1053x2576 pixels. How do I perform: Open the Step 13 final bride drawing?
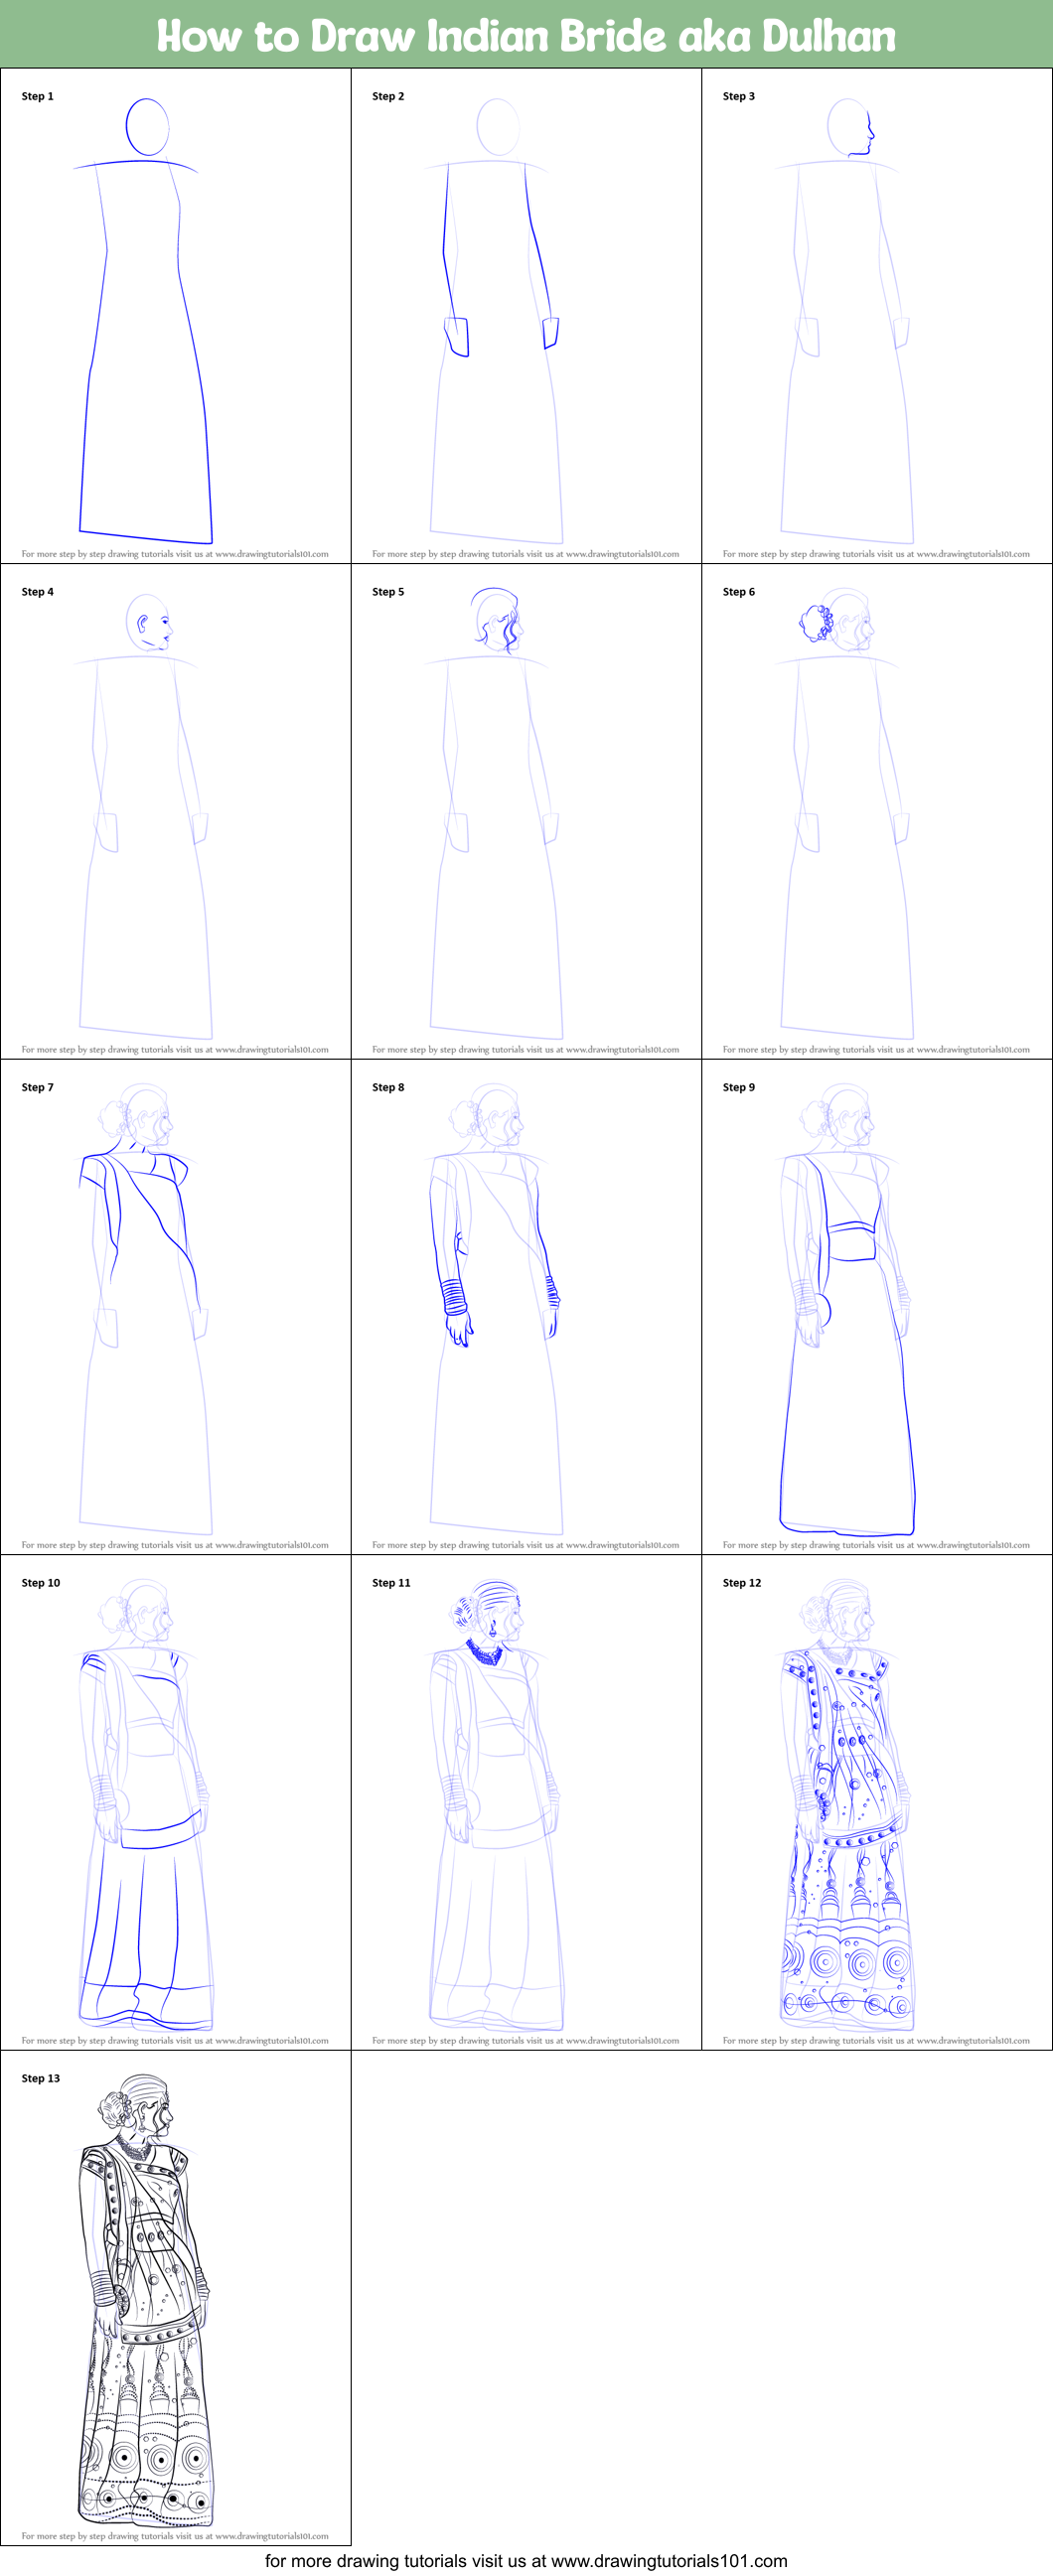pos(146,2300)
